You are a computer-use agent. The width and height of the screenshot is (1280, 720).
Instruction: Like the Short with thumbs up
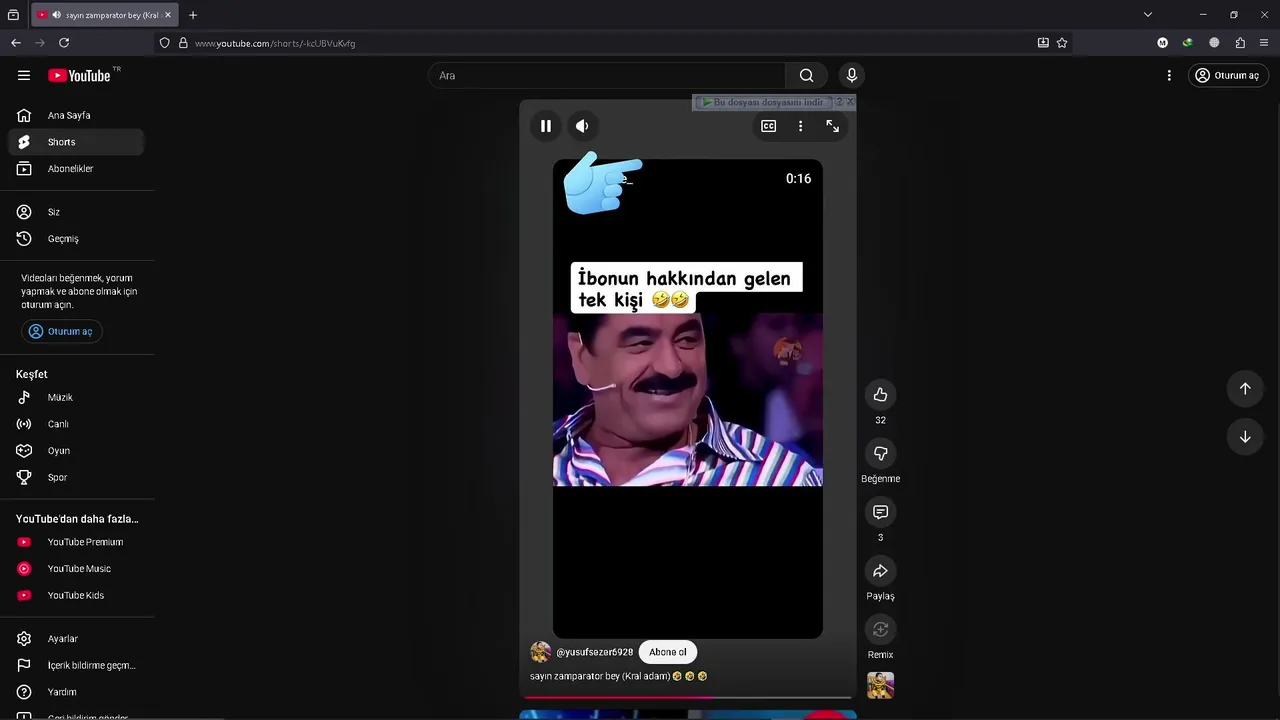[880, 395]
